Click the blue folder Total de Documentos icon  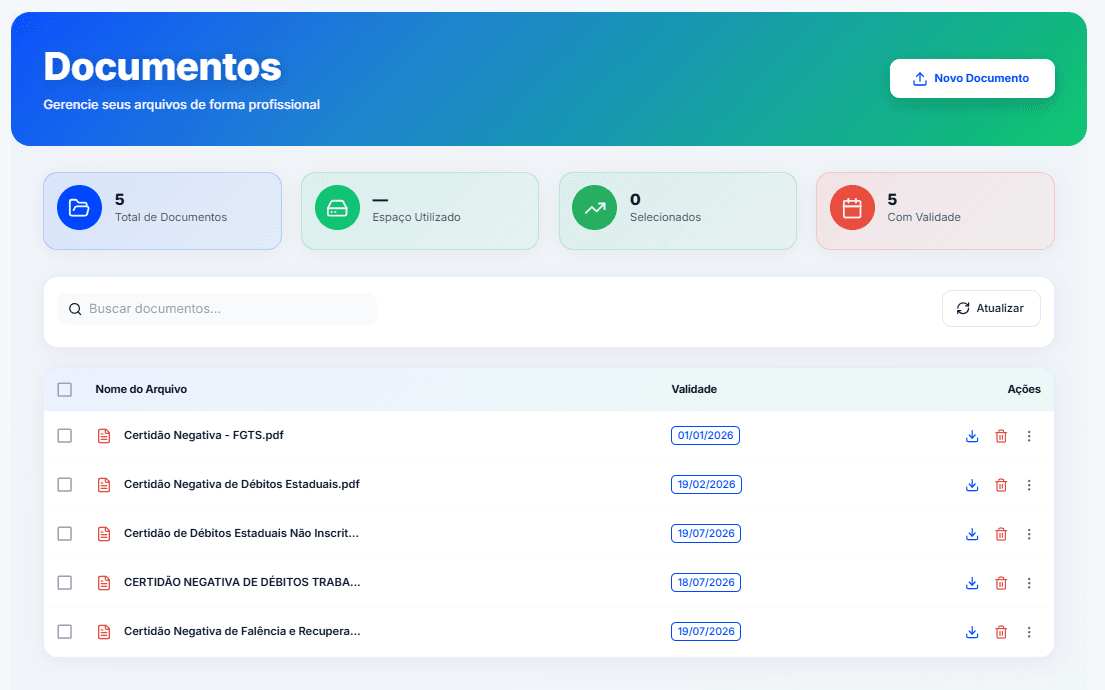79,208
